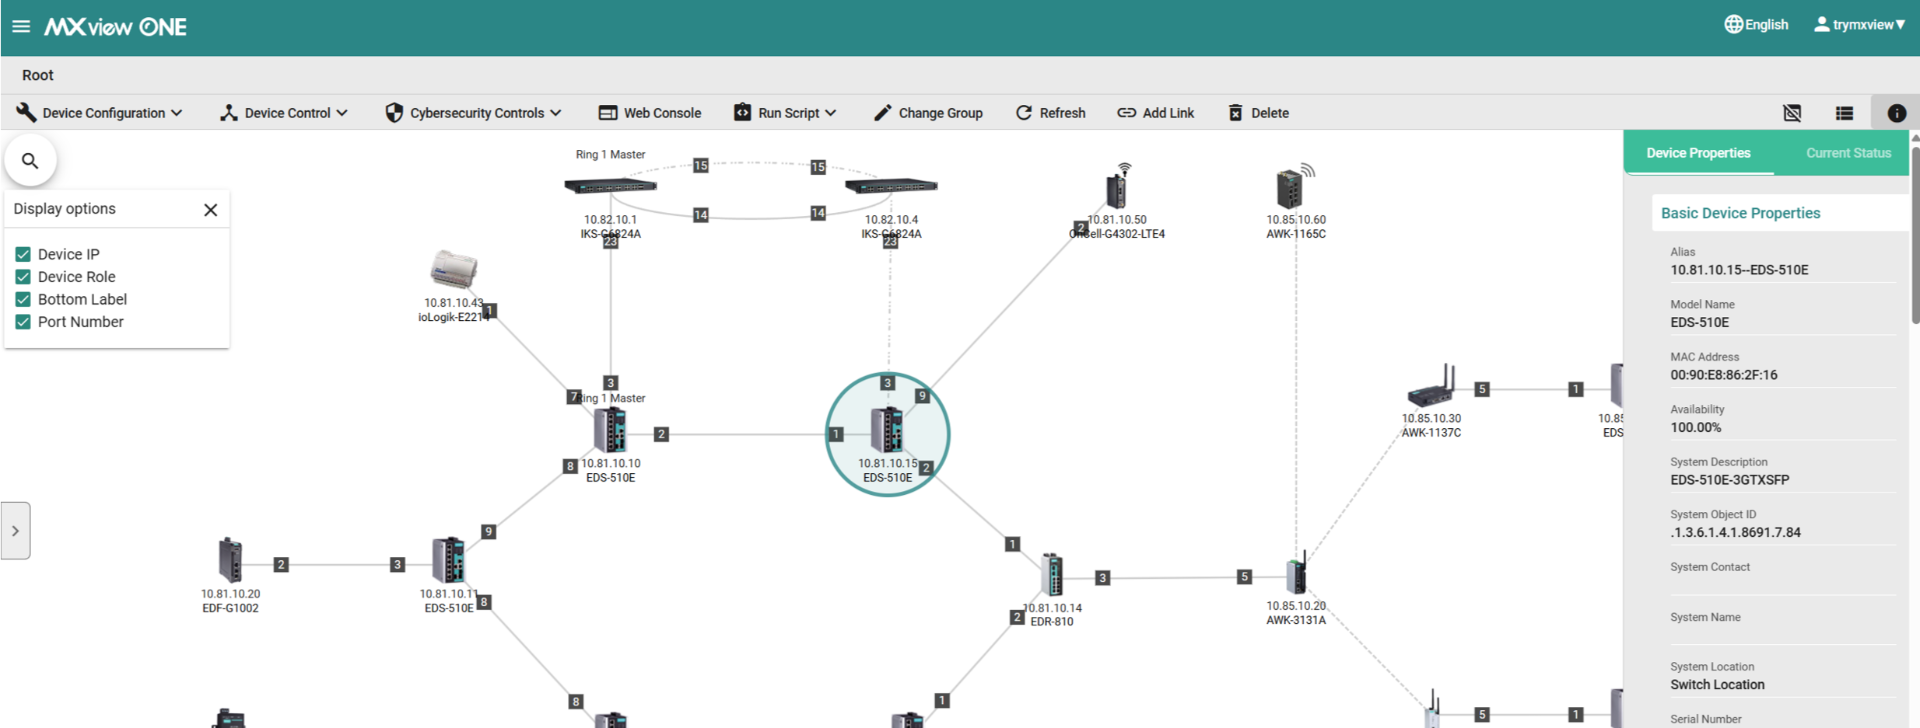This screenshot has width=1920, height=728.
Task: Expand the Device Configuration dropdown
Action: click(x=99, y=113)
